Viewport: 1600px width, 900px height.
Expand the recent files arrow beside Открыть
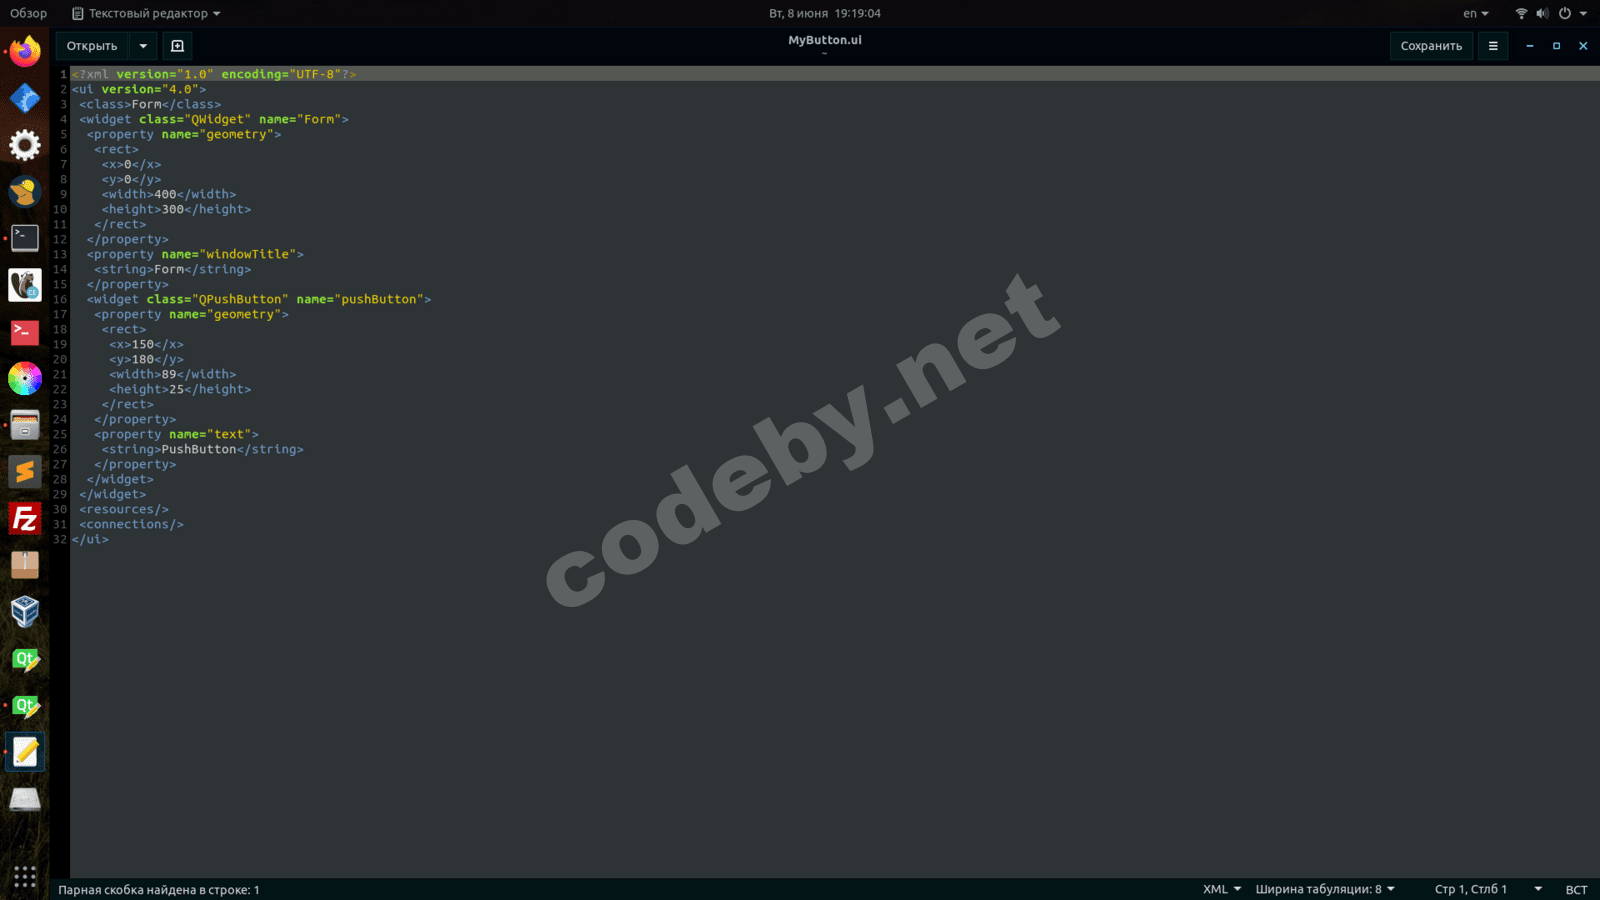point(143,46)
